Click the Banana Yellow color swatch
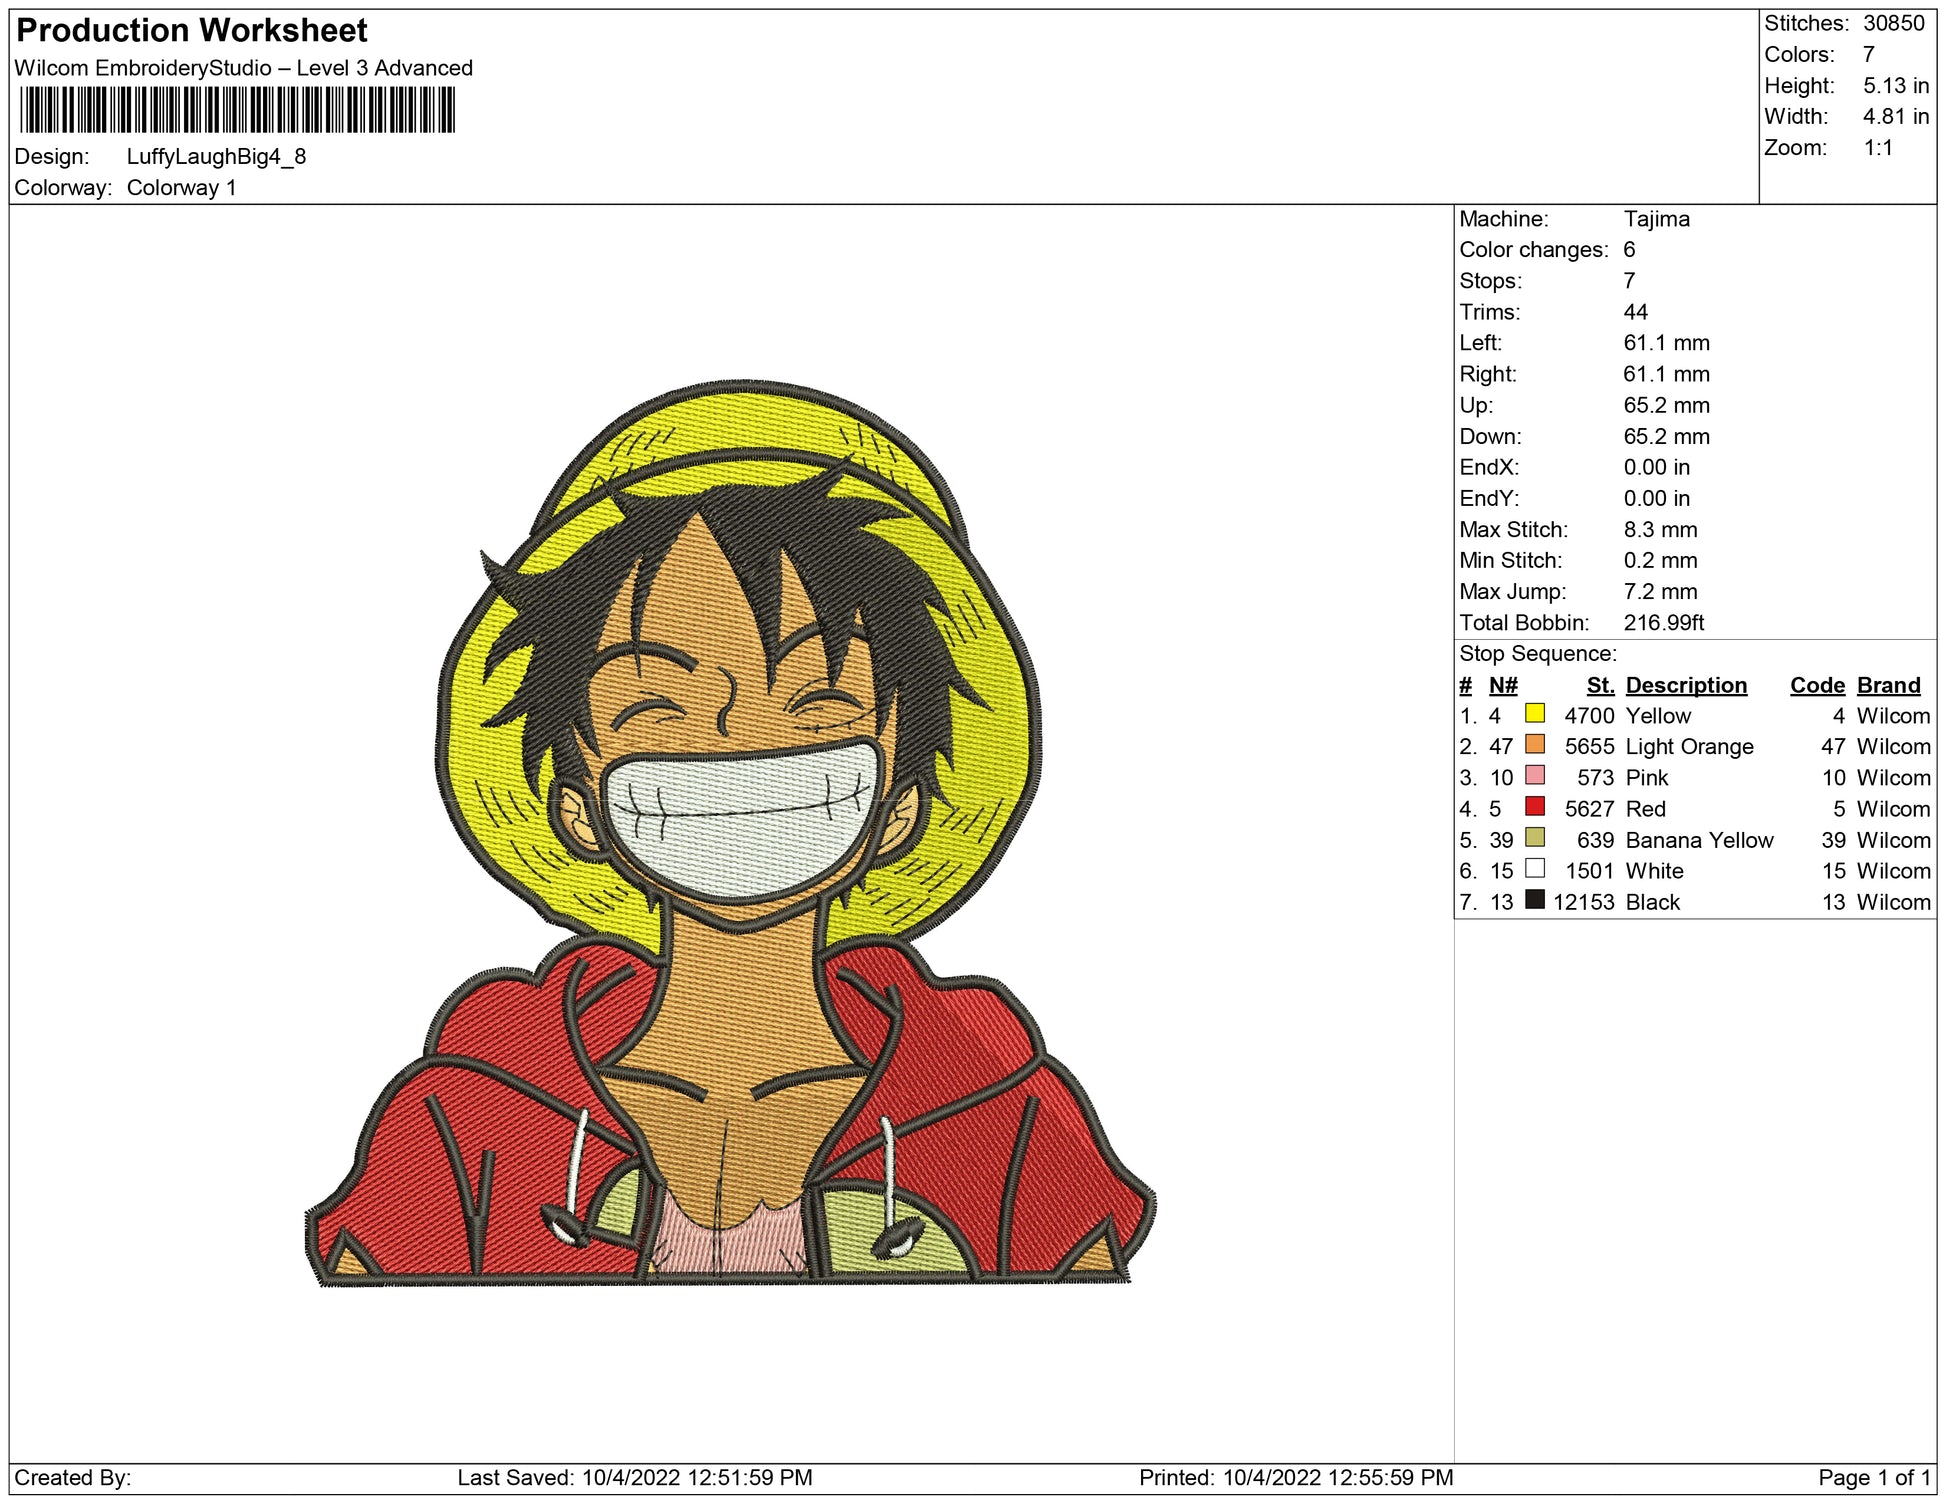1946x1497 pixels. (x=1534, y=837)
